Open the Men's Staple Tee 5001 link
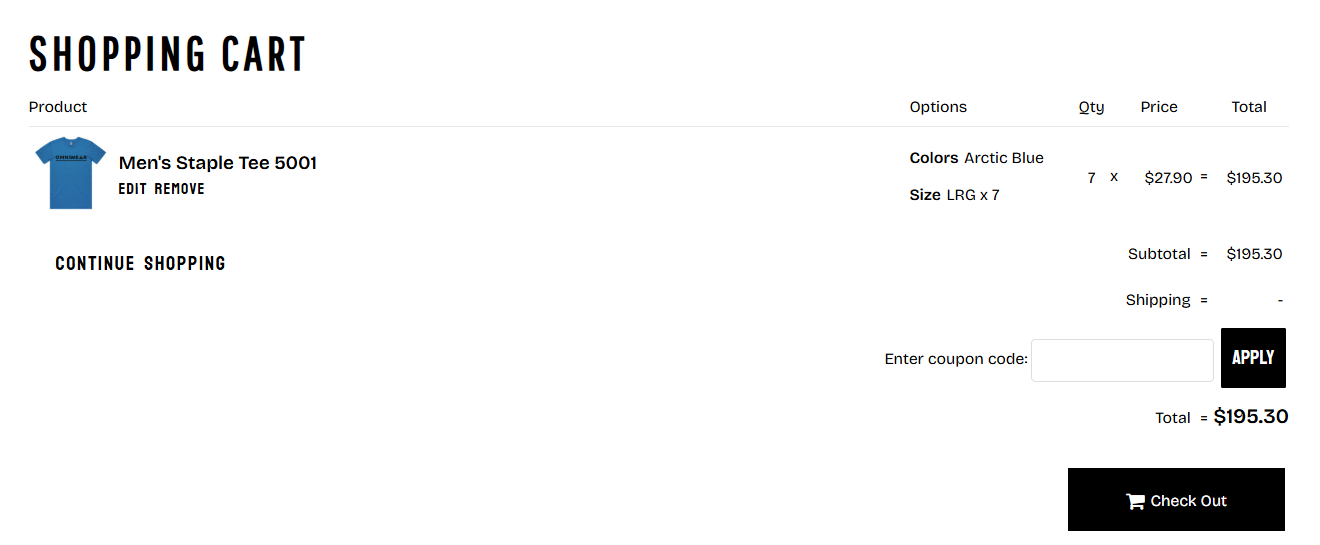 click(x=217, y=163)
